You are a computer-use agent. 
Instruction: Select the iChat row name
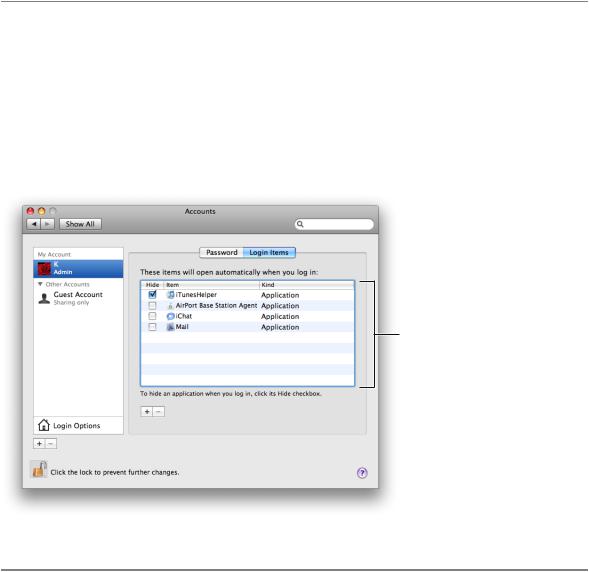(x=184, y=316)
